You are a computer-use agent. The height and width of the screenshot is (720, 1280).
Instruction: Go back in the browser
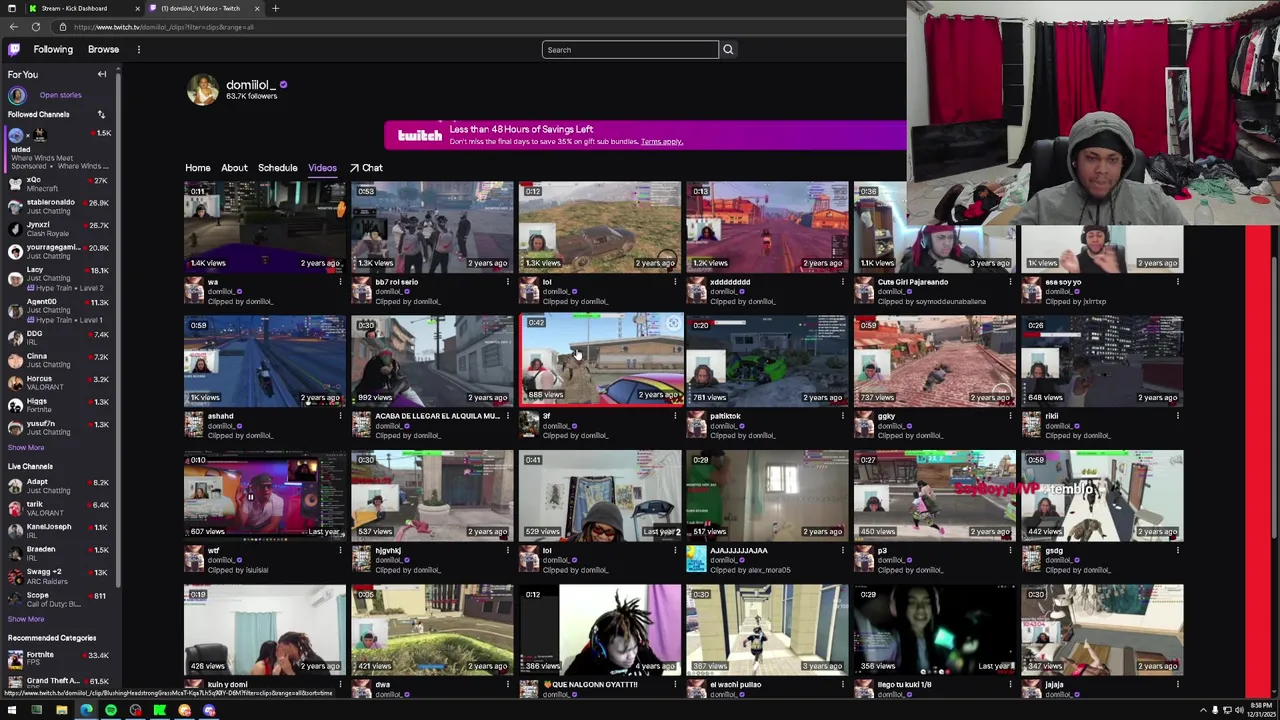[x=13, y=27]
